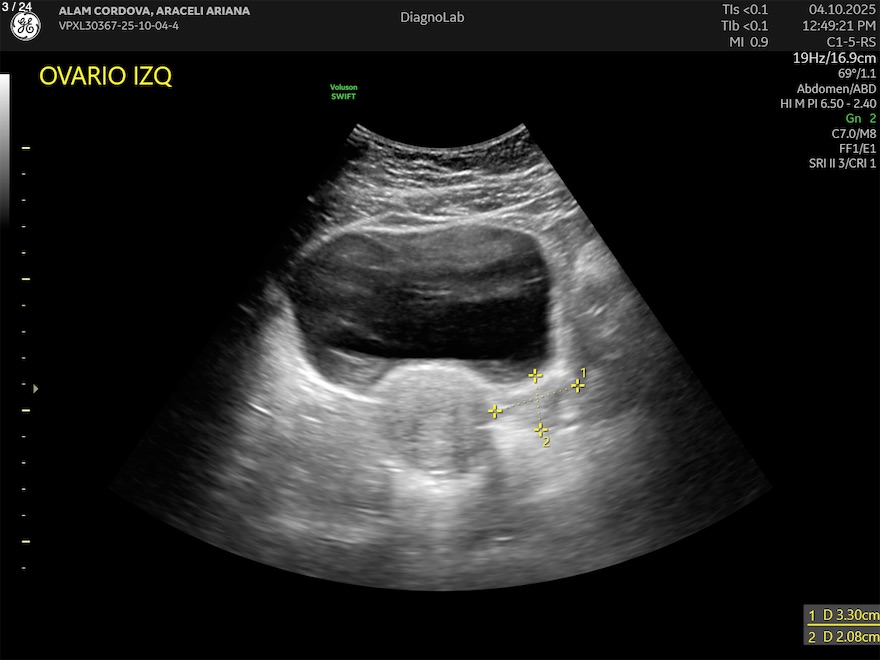Click the bottom caliper cross of measurement 2
Screen dimensions: 880x660
541,430
